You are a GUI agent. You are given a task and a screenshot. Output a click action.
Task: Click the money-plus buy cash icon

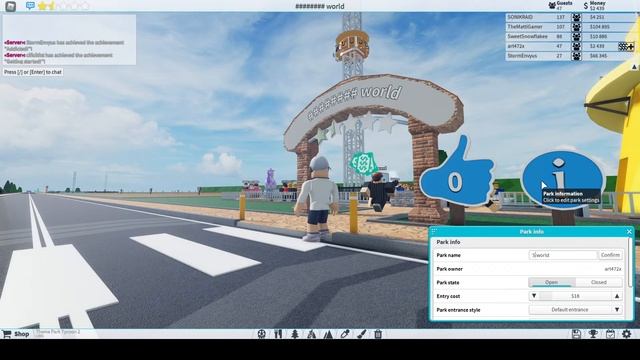tap(626, 47)
